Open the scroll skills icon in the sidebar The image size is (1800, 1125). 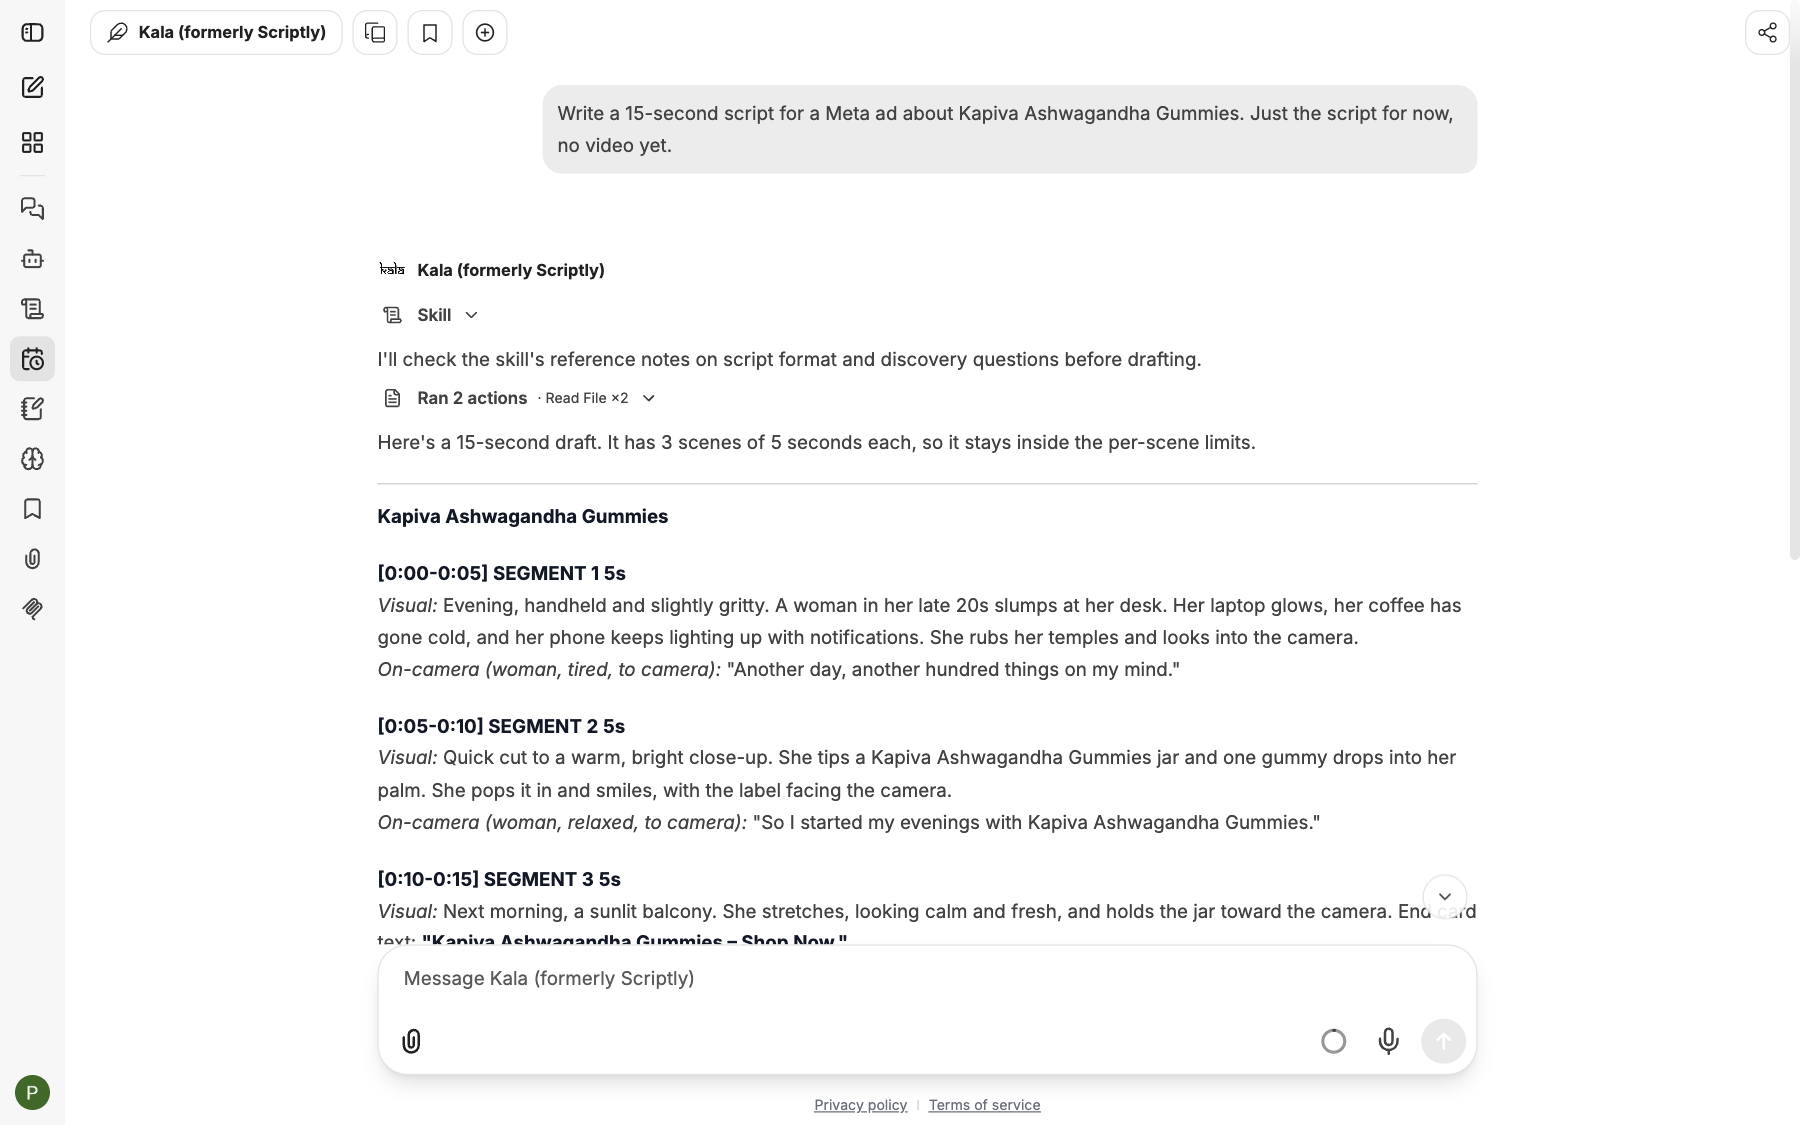[x=32, y=309]
